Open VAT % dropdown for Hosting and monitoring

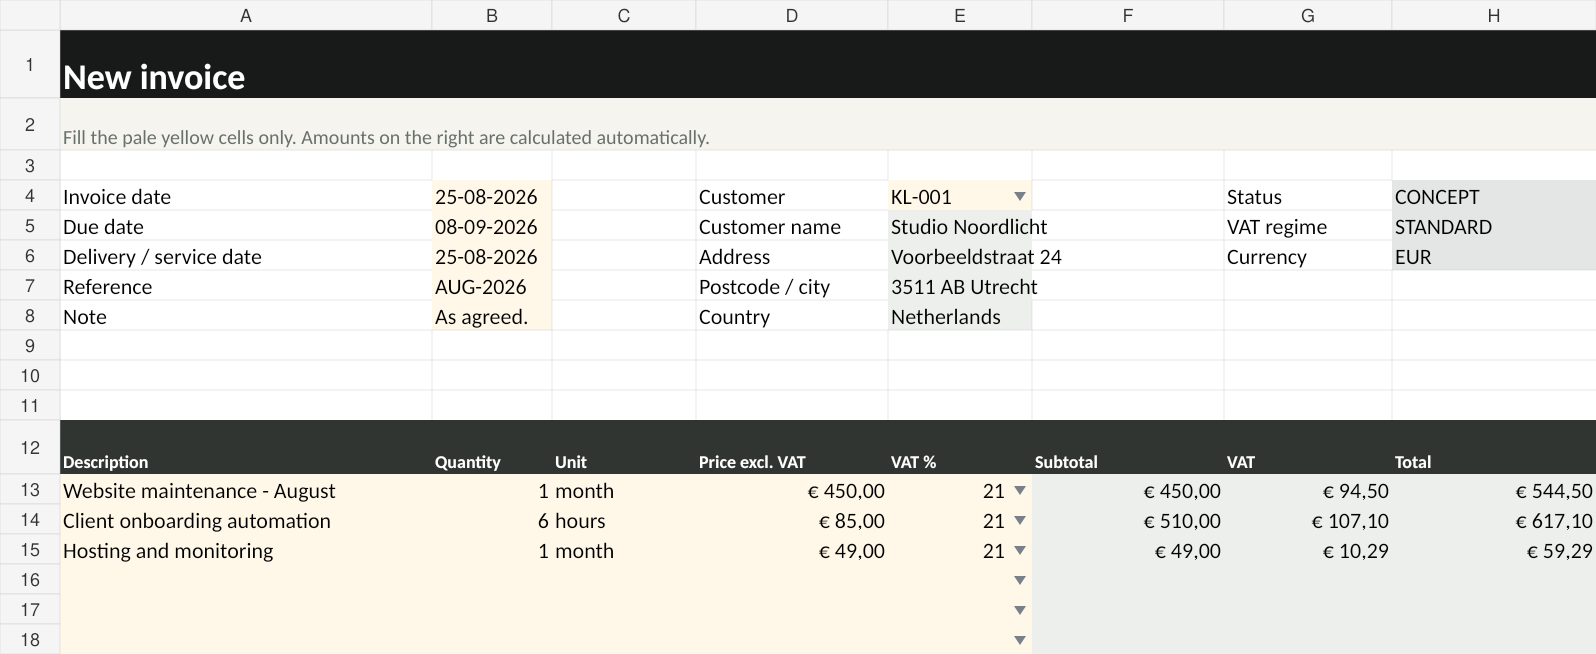pos(1019,551)
